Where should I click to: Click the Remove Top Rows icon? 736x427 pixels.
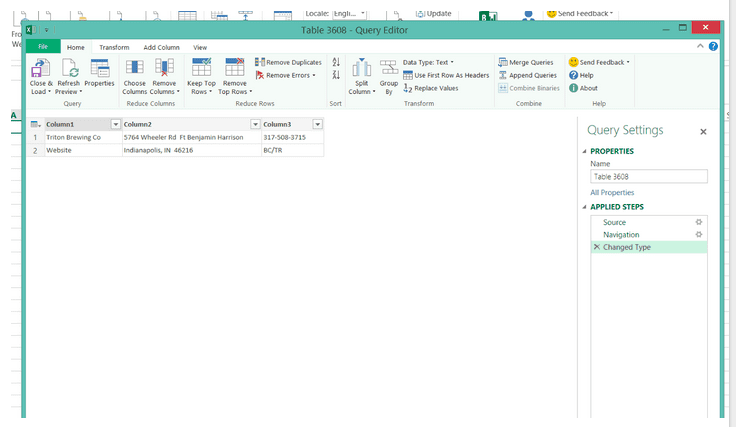(235, 68)
